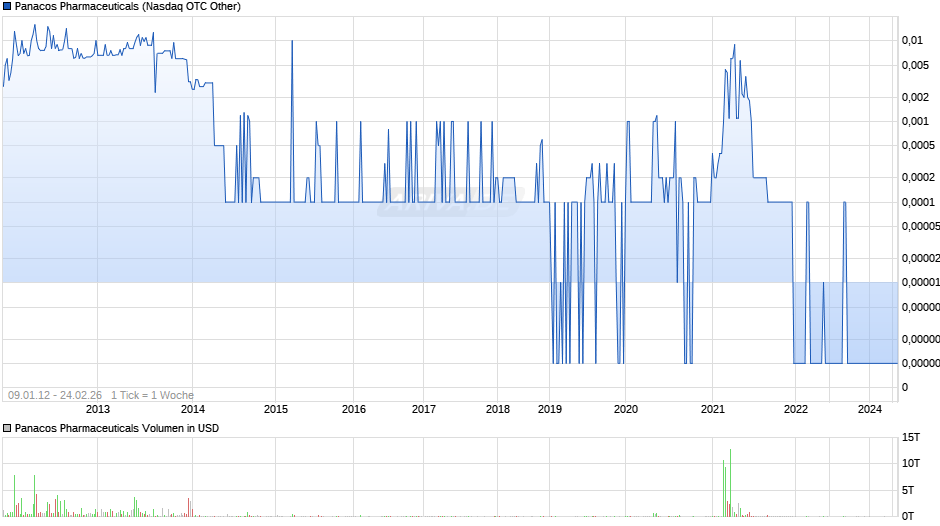The image size is (940, 526).
Task: Click the blue Panacos Pharmaceuticals legend square
Action: (x=7, y=7)
